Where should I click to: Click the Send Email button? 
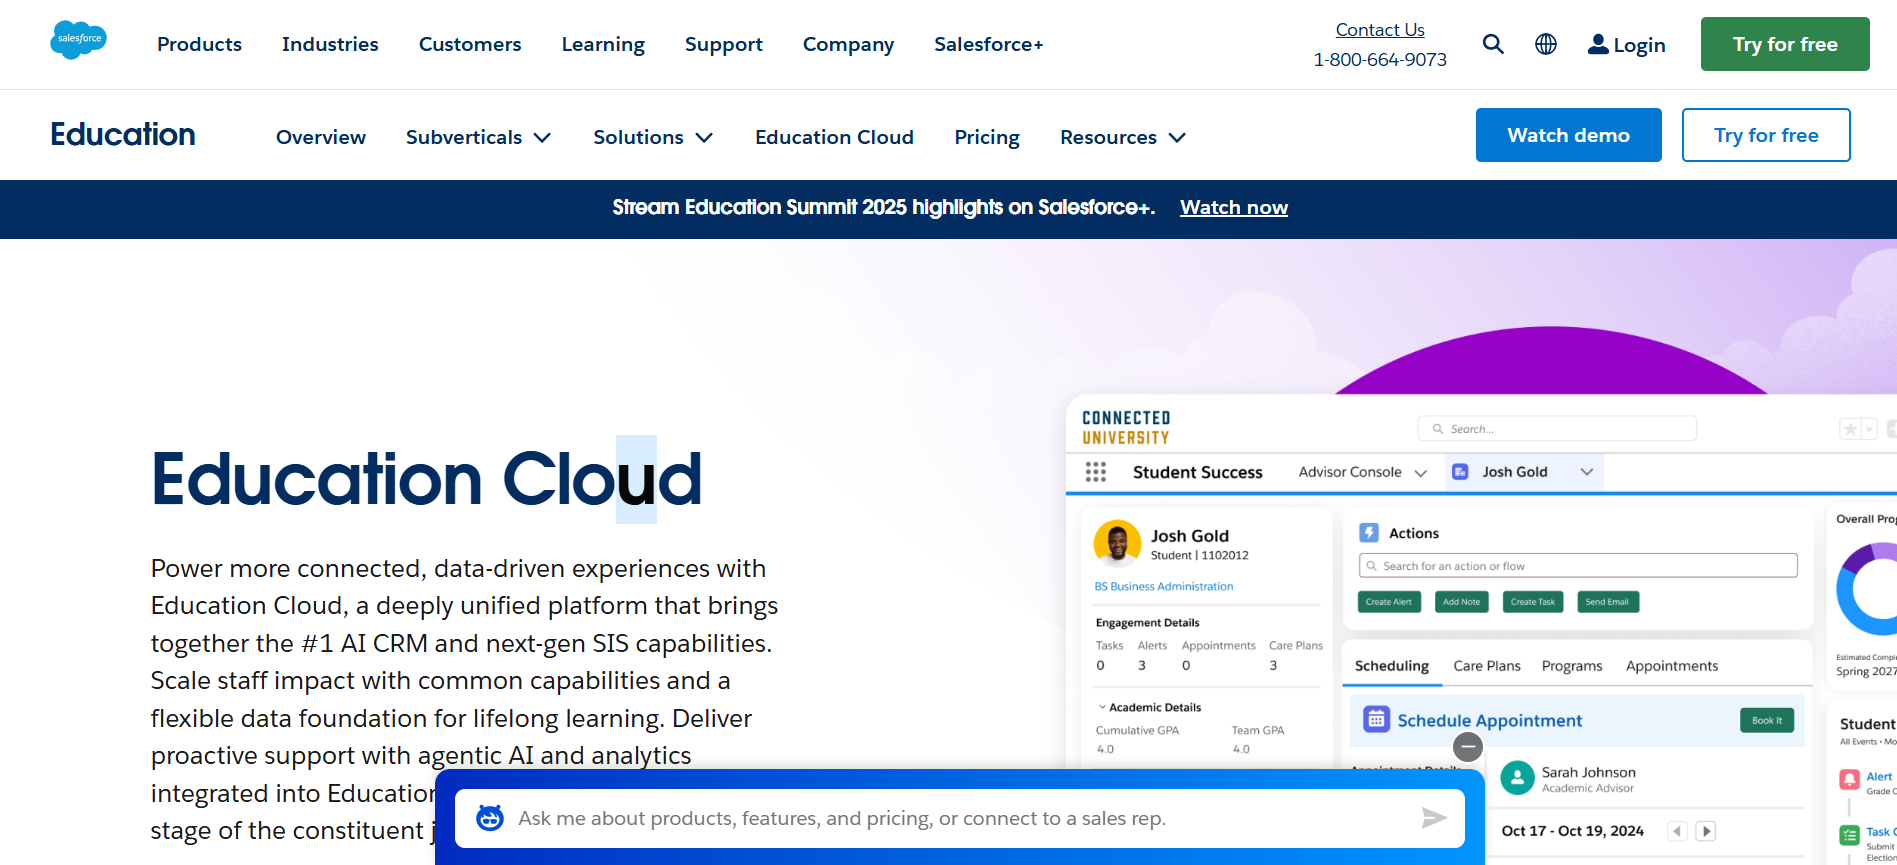1607,602
